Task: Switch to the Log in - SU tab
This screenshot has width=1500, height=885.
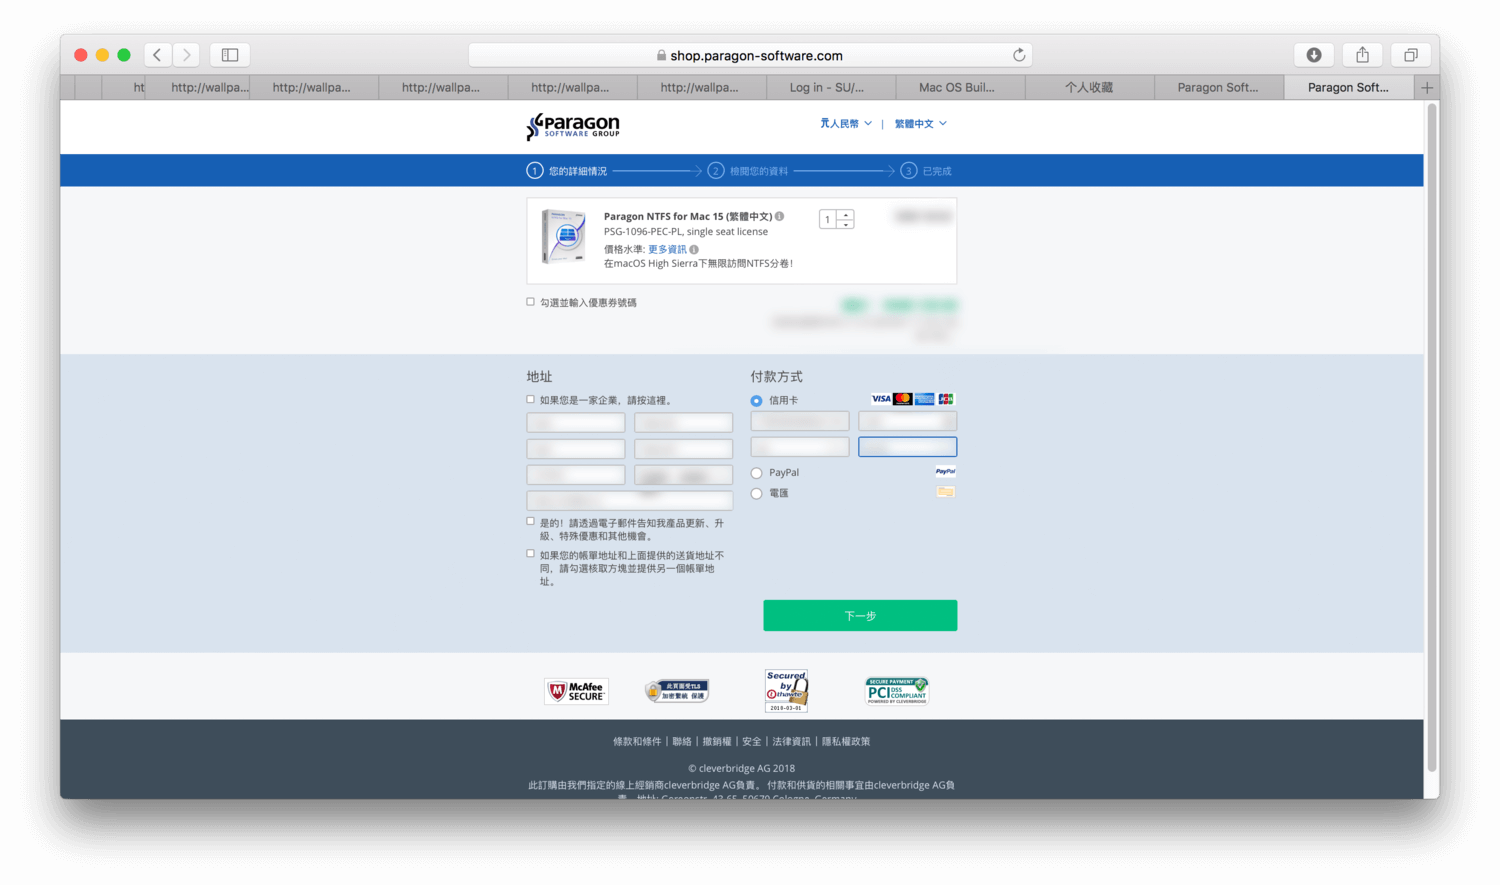Action: pyautogui.click(x=827, y=88)
